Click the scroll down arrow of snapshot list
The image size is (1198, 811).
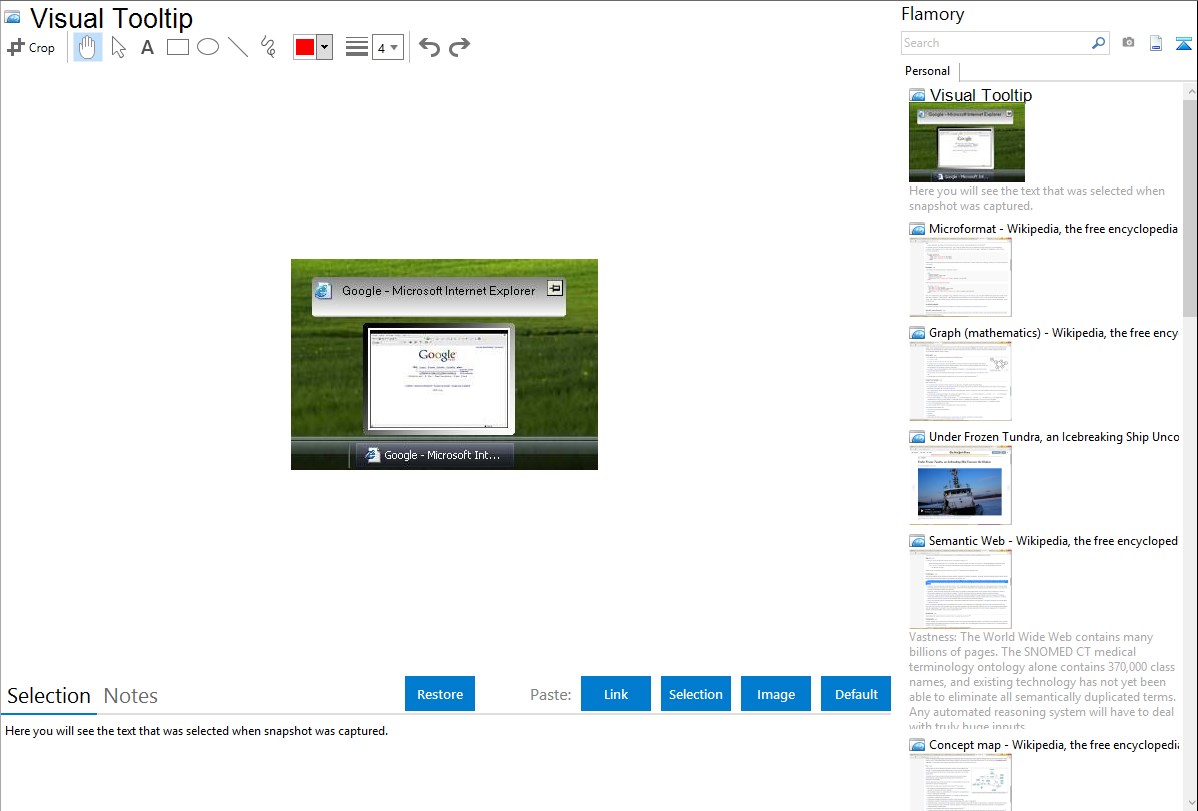coord(1190,803)
